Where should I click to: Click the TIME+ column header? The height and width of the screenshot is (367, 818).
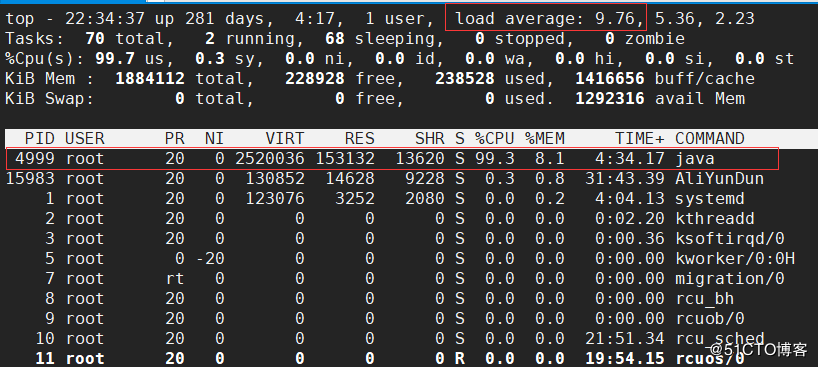[x=640, y=139]
